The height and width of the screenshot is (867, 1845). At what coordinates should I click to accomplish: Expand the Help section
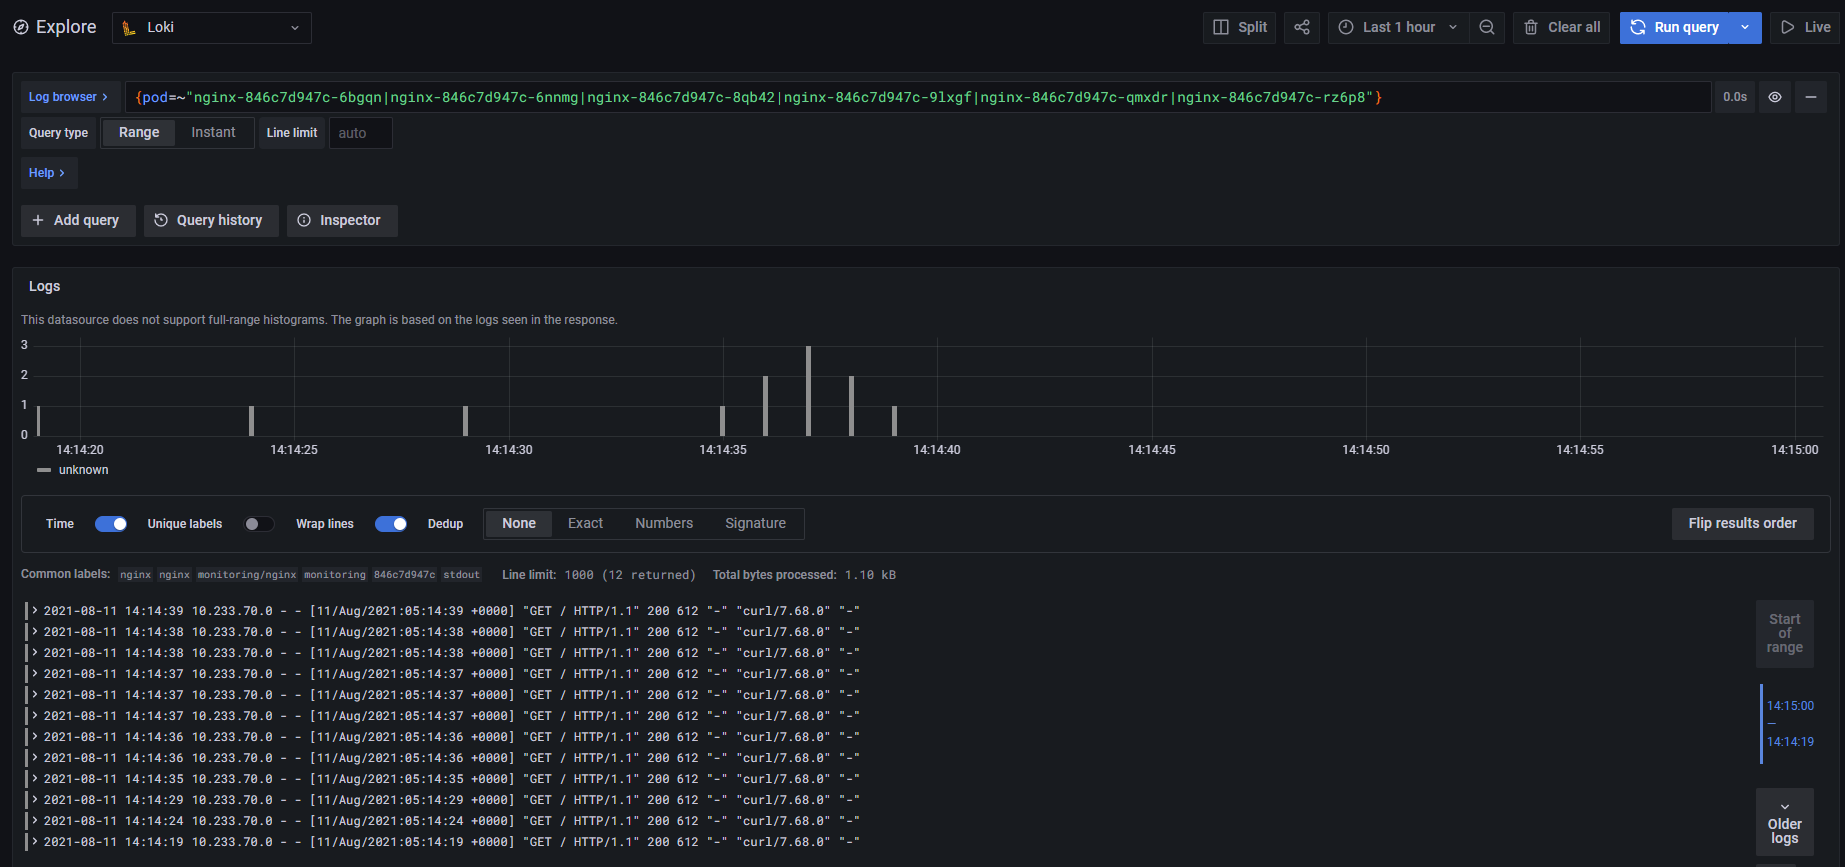pos(48,173)
